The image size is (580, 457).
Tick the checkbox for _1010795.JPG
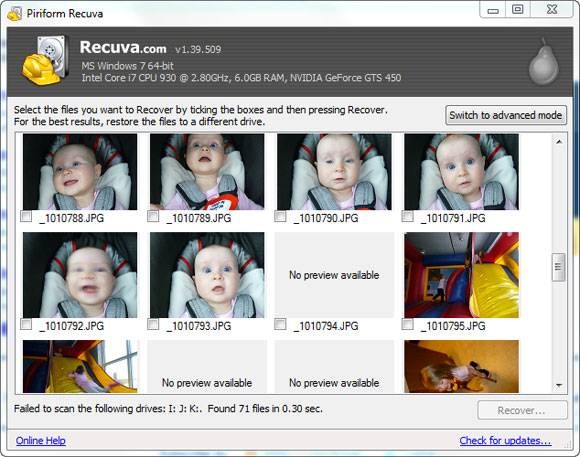[408, 325]
